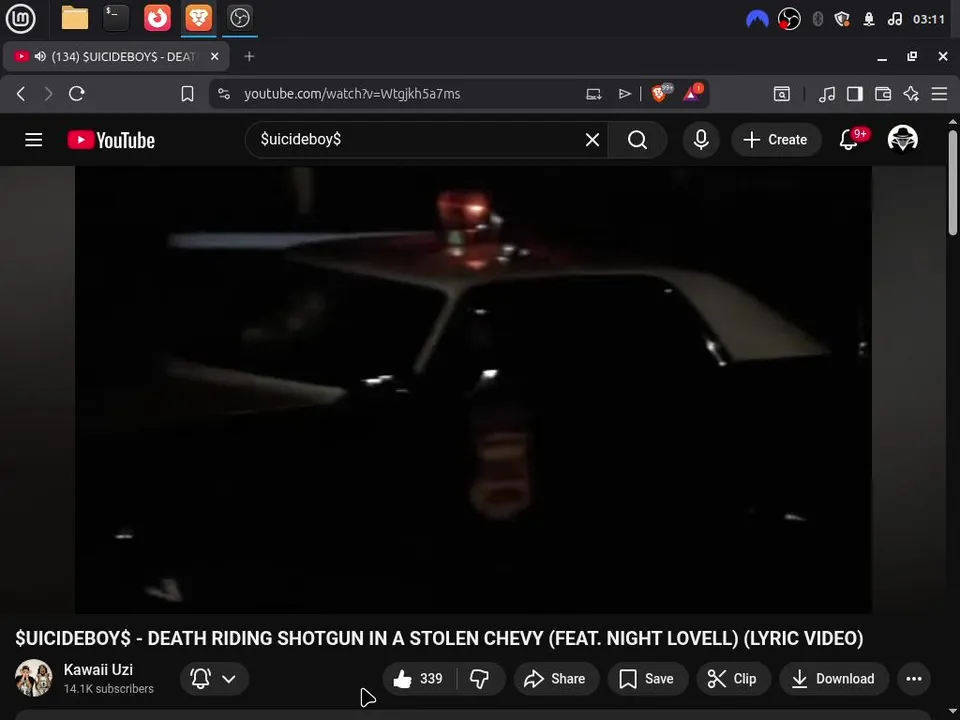The width and height of the screenshot is (960, 720).
Task: Open the Kawaii Uzi channel avatar
Action: [x=34, y=678]
